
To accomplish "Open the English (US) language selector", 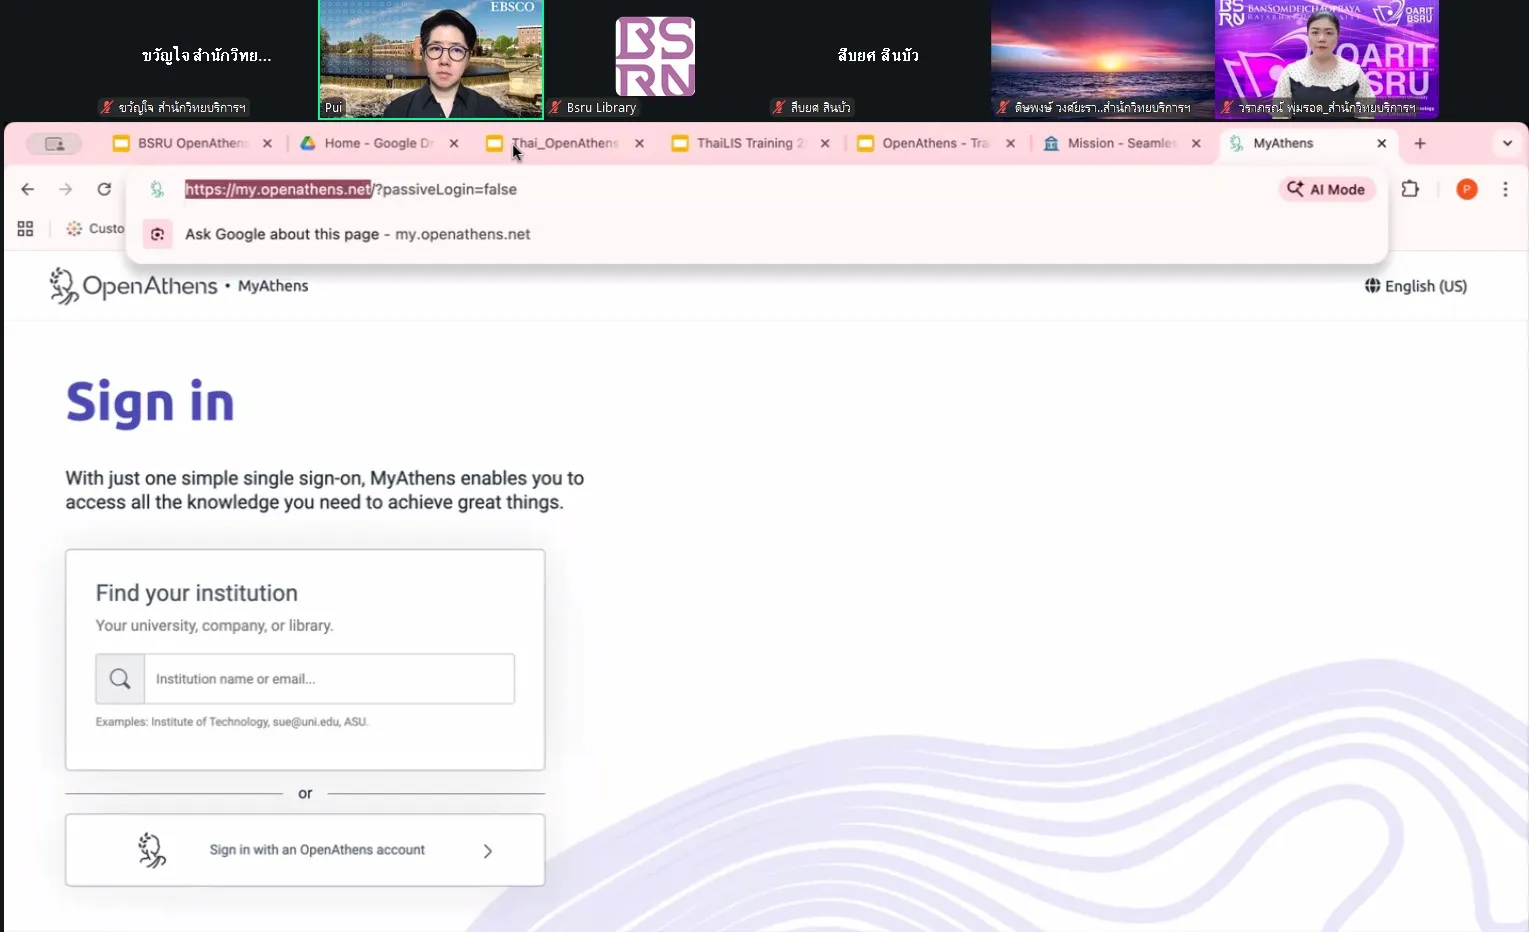I will pos(1416,286).
